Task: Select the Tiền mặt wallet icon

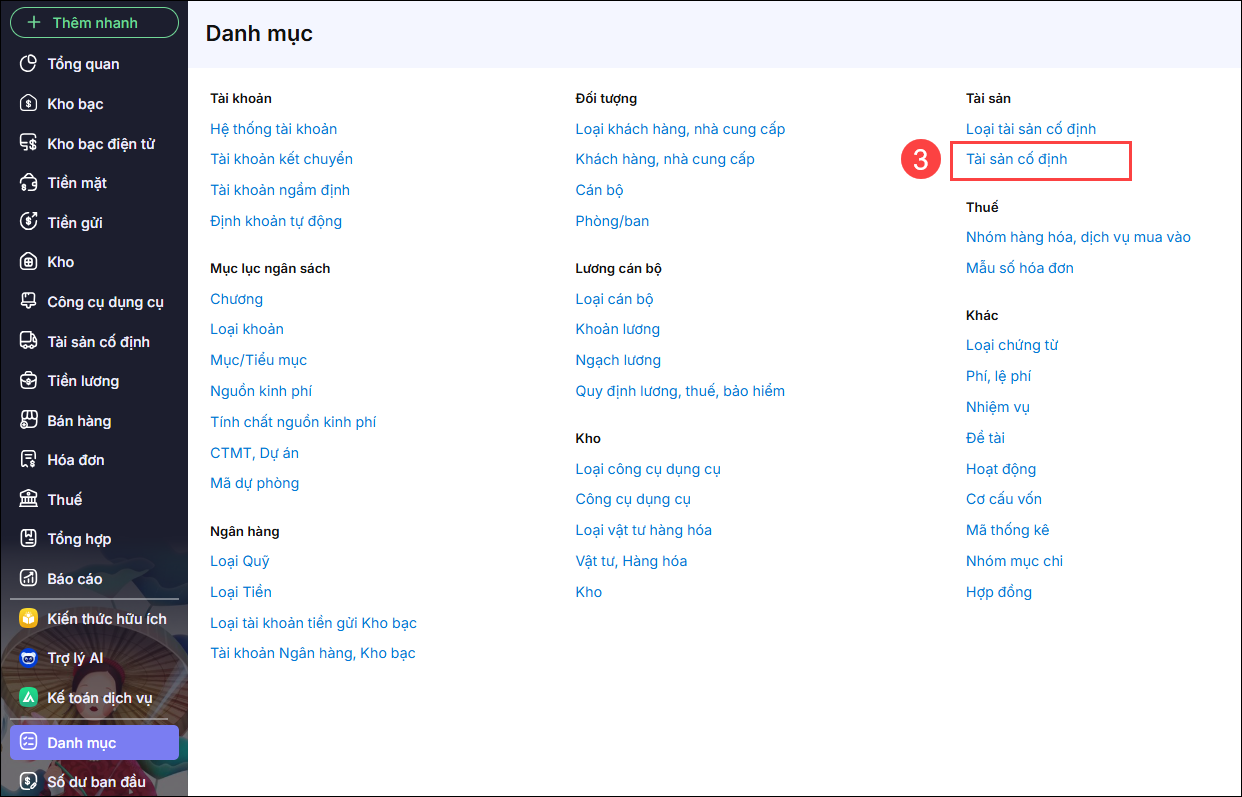Action: [x=29, y=183]
